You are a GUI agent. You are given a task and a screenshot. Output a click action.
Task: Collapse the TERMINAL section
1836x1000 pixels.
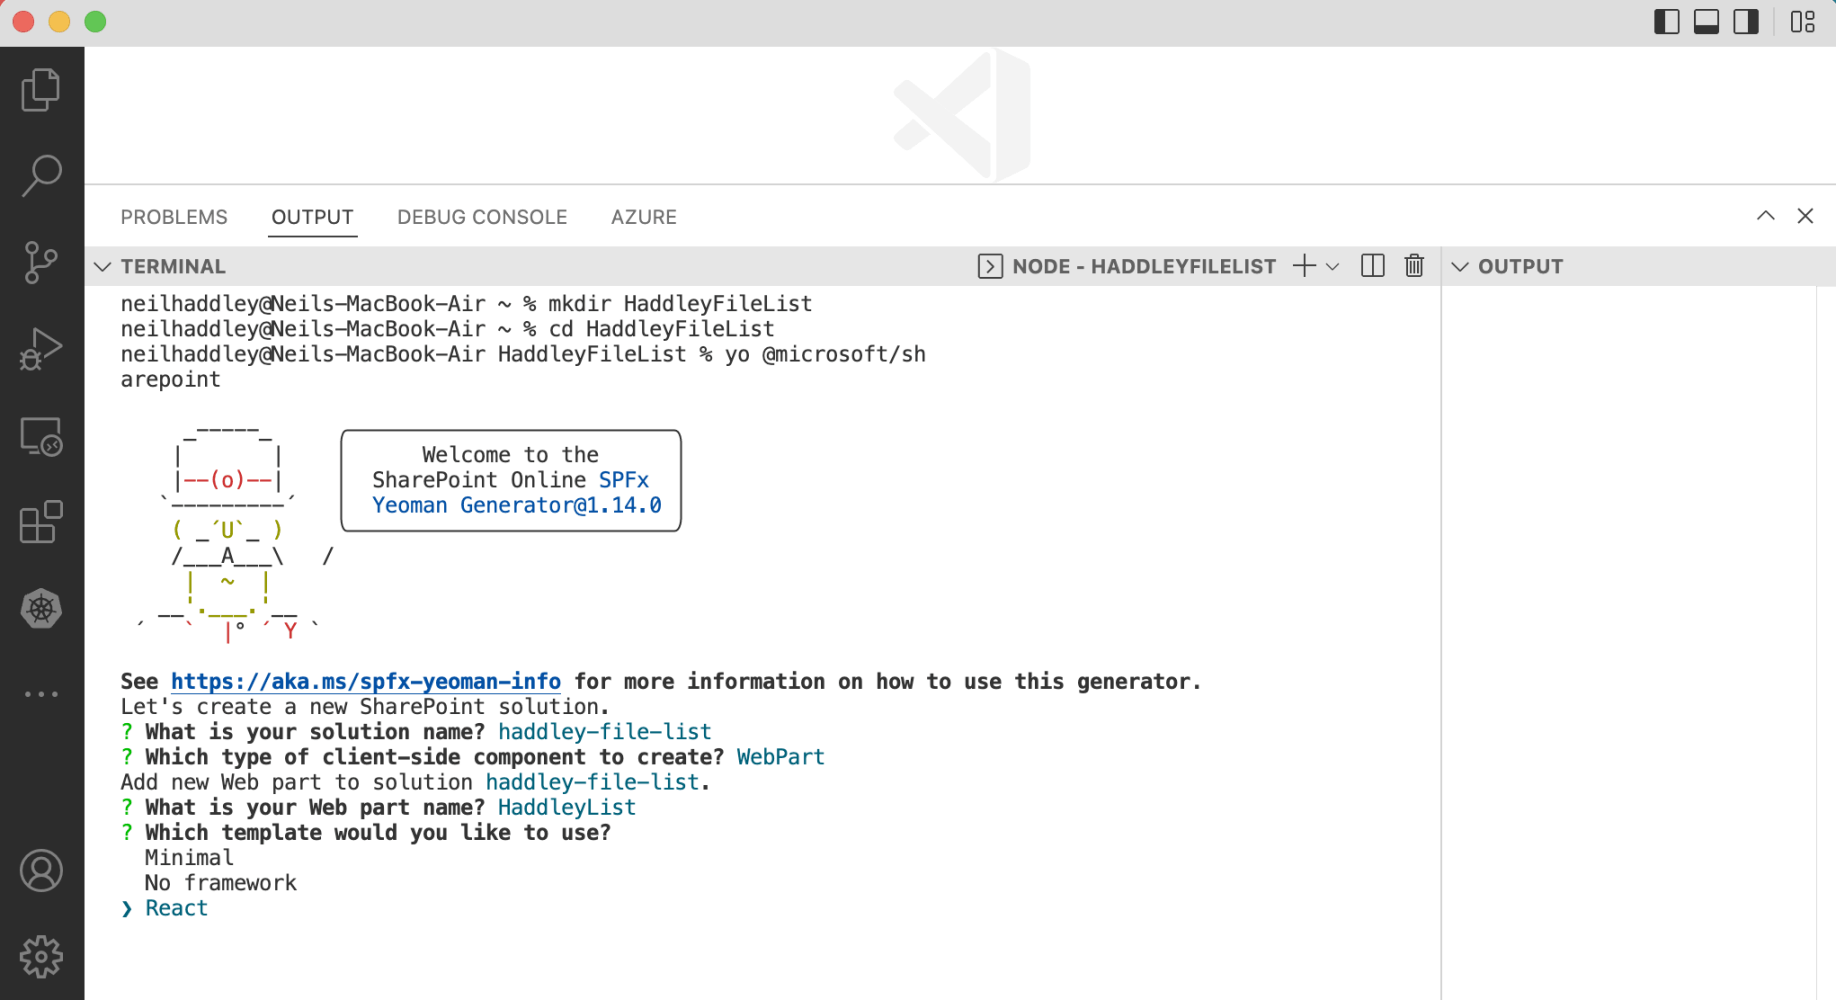(x=102, y=267)
